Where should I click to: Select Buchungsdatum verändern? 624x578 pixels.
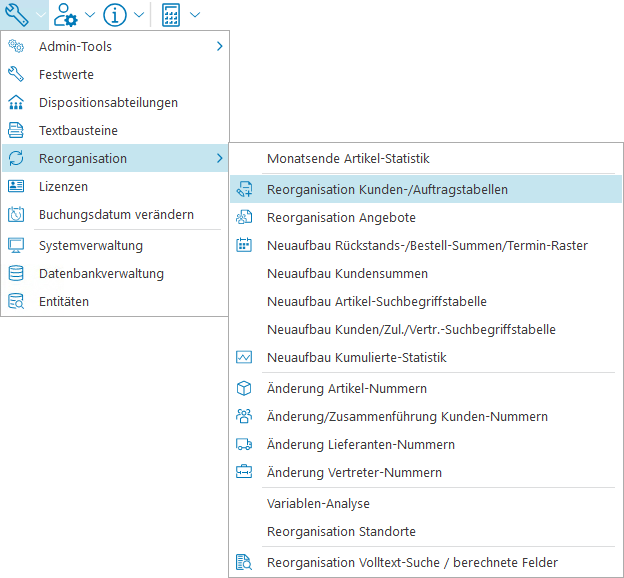[x=116, y=214]
